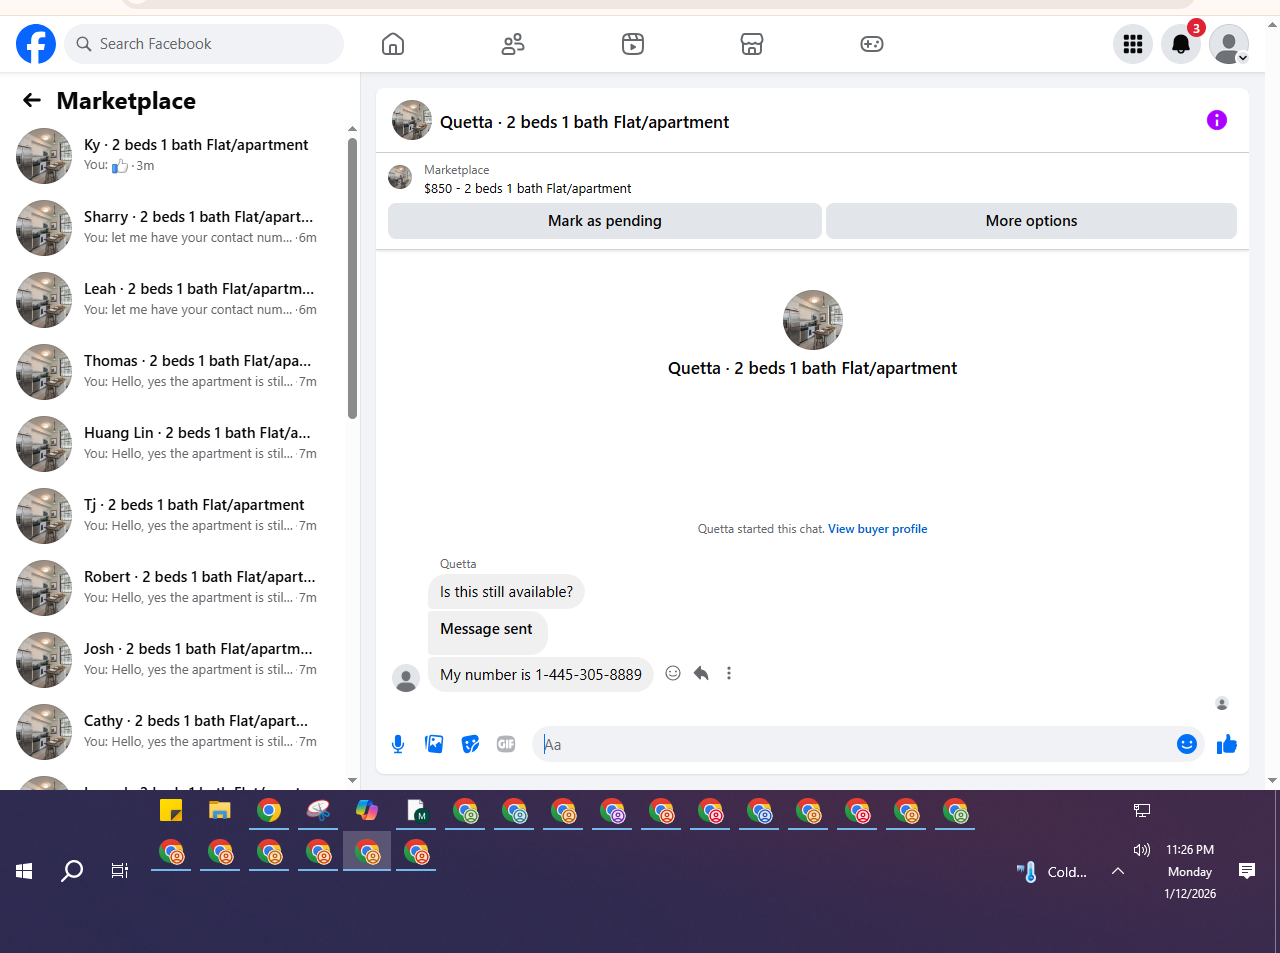Open the notifications bell
The width and height of the screenshot is (1280, 953).
click(x=1181, y=44)
